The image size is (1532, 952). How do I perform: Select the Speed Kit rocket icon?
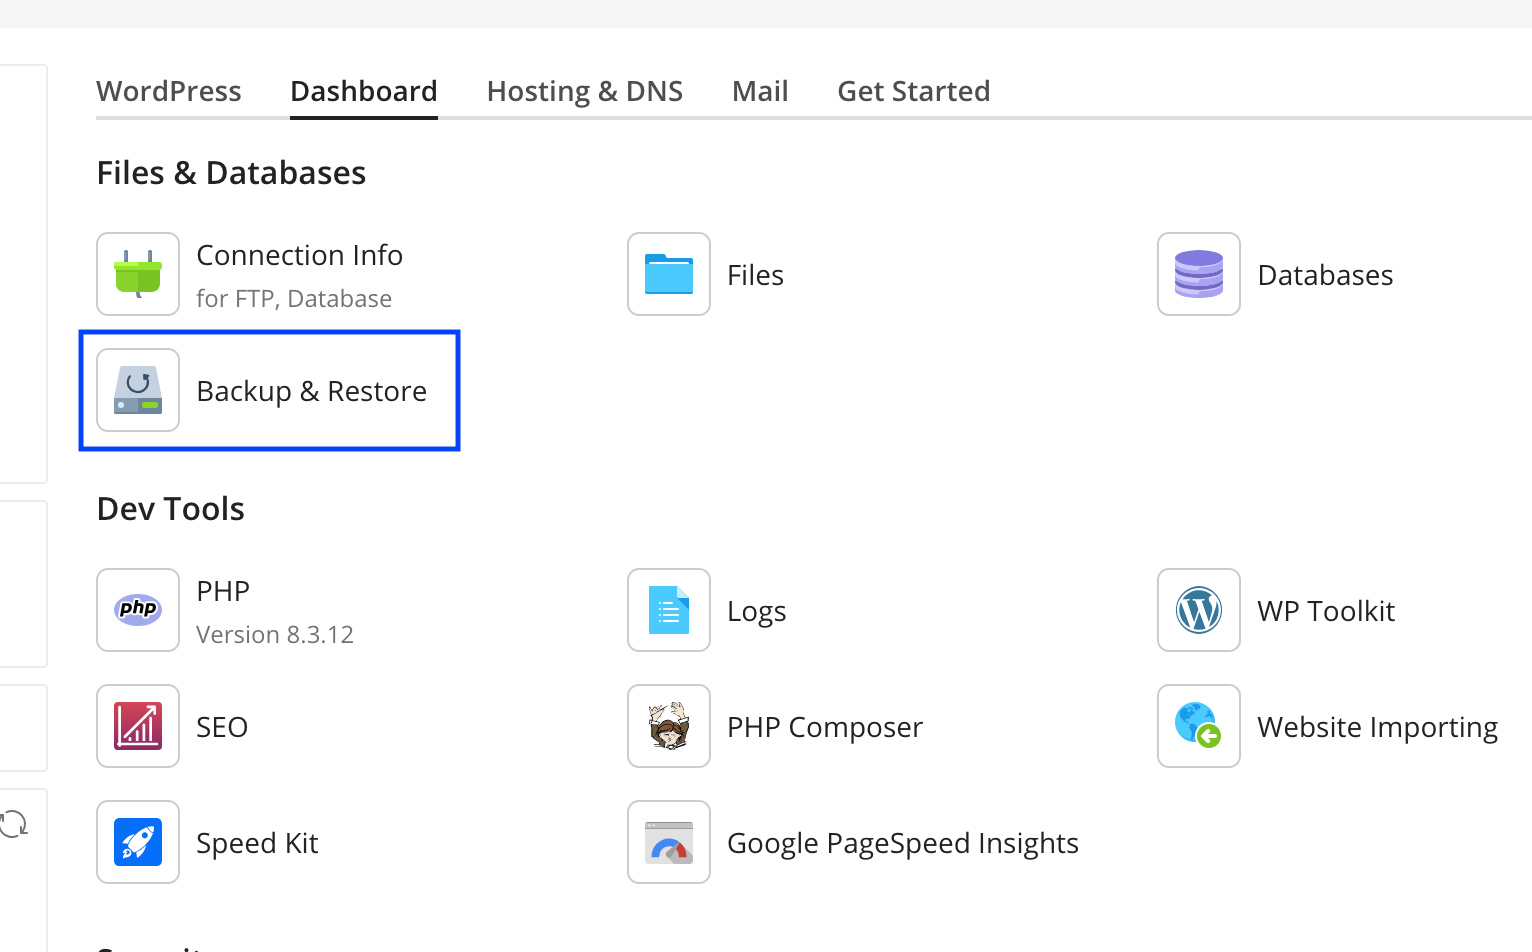tap(138, 841)
